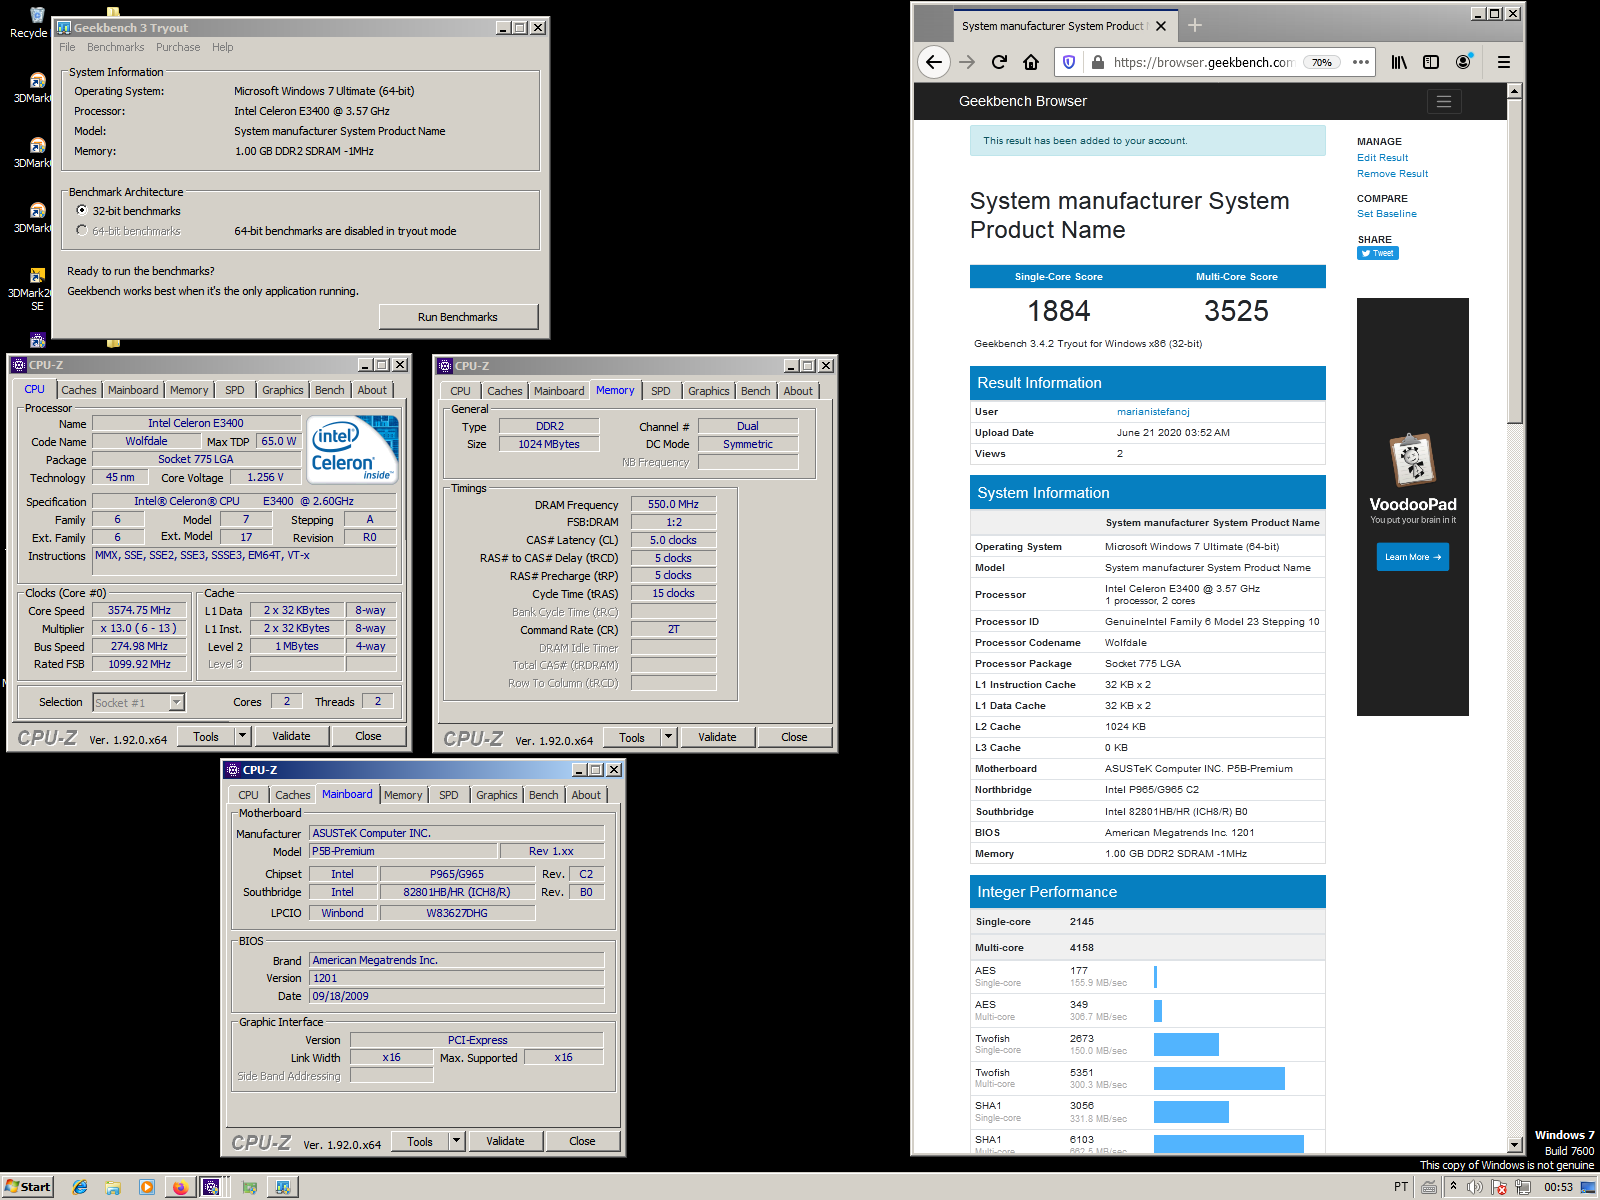Image resolution: width=1600 pixels, height=1200 pixels.
Task: Open Tools dropdown arrow in CPU-Z Mainboard window
Action: pyautogui.click(x=456, y=1141)
